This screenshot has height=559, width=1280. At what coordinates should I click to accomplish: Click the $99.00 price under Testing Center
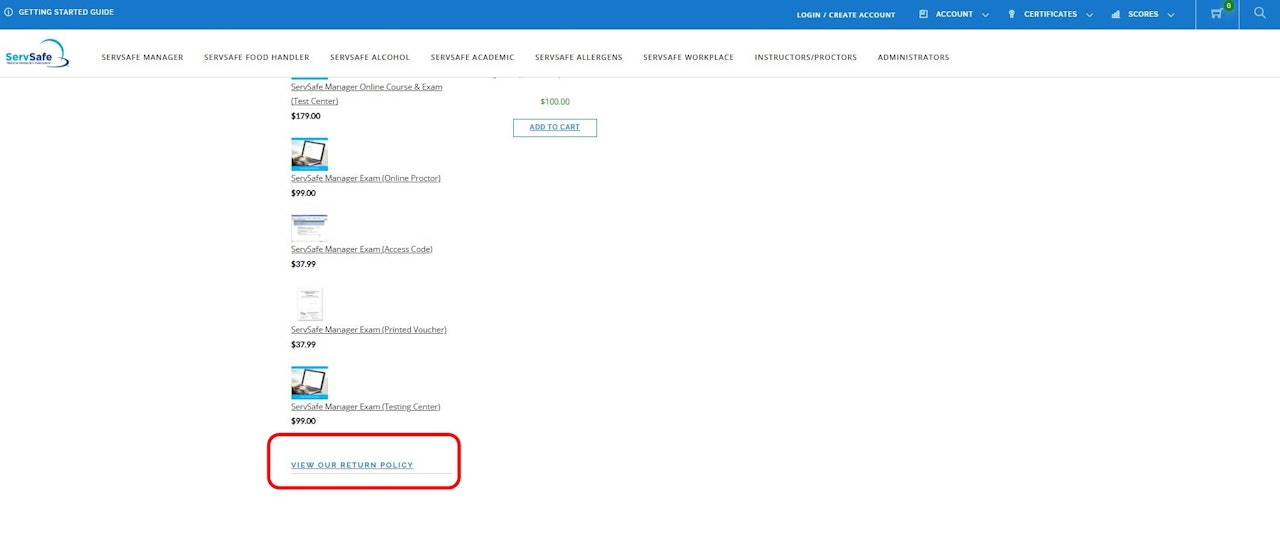pyautogui.click(x=303, y=421)
